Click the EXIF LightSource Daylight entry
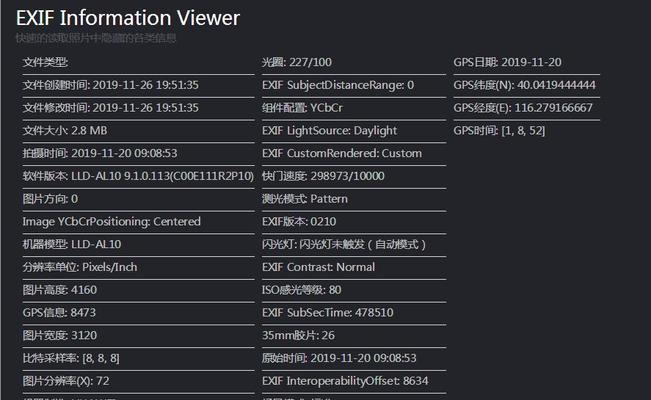Screen dimensions: 651x400 click(x=329, y=130)
